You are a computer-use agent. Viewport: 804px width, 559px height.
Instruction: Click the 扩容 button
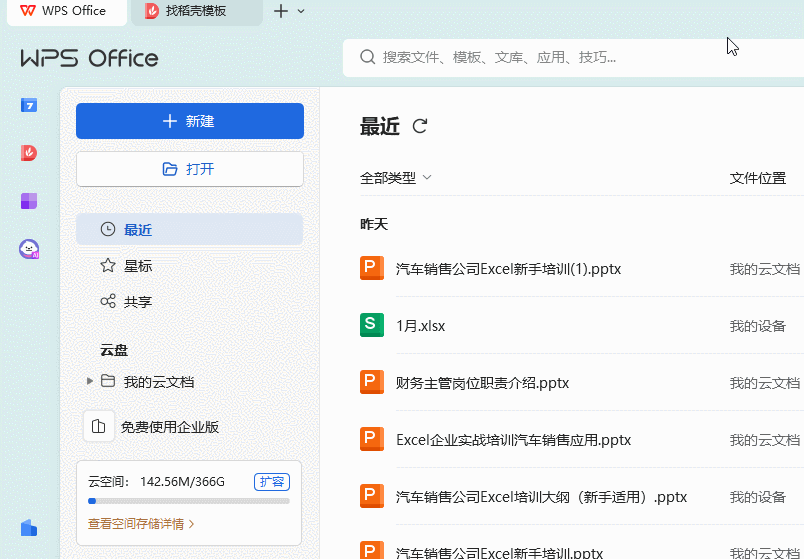pyautogui.click(x=272, y=482)
